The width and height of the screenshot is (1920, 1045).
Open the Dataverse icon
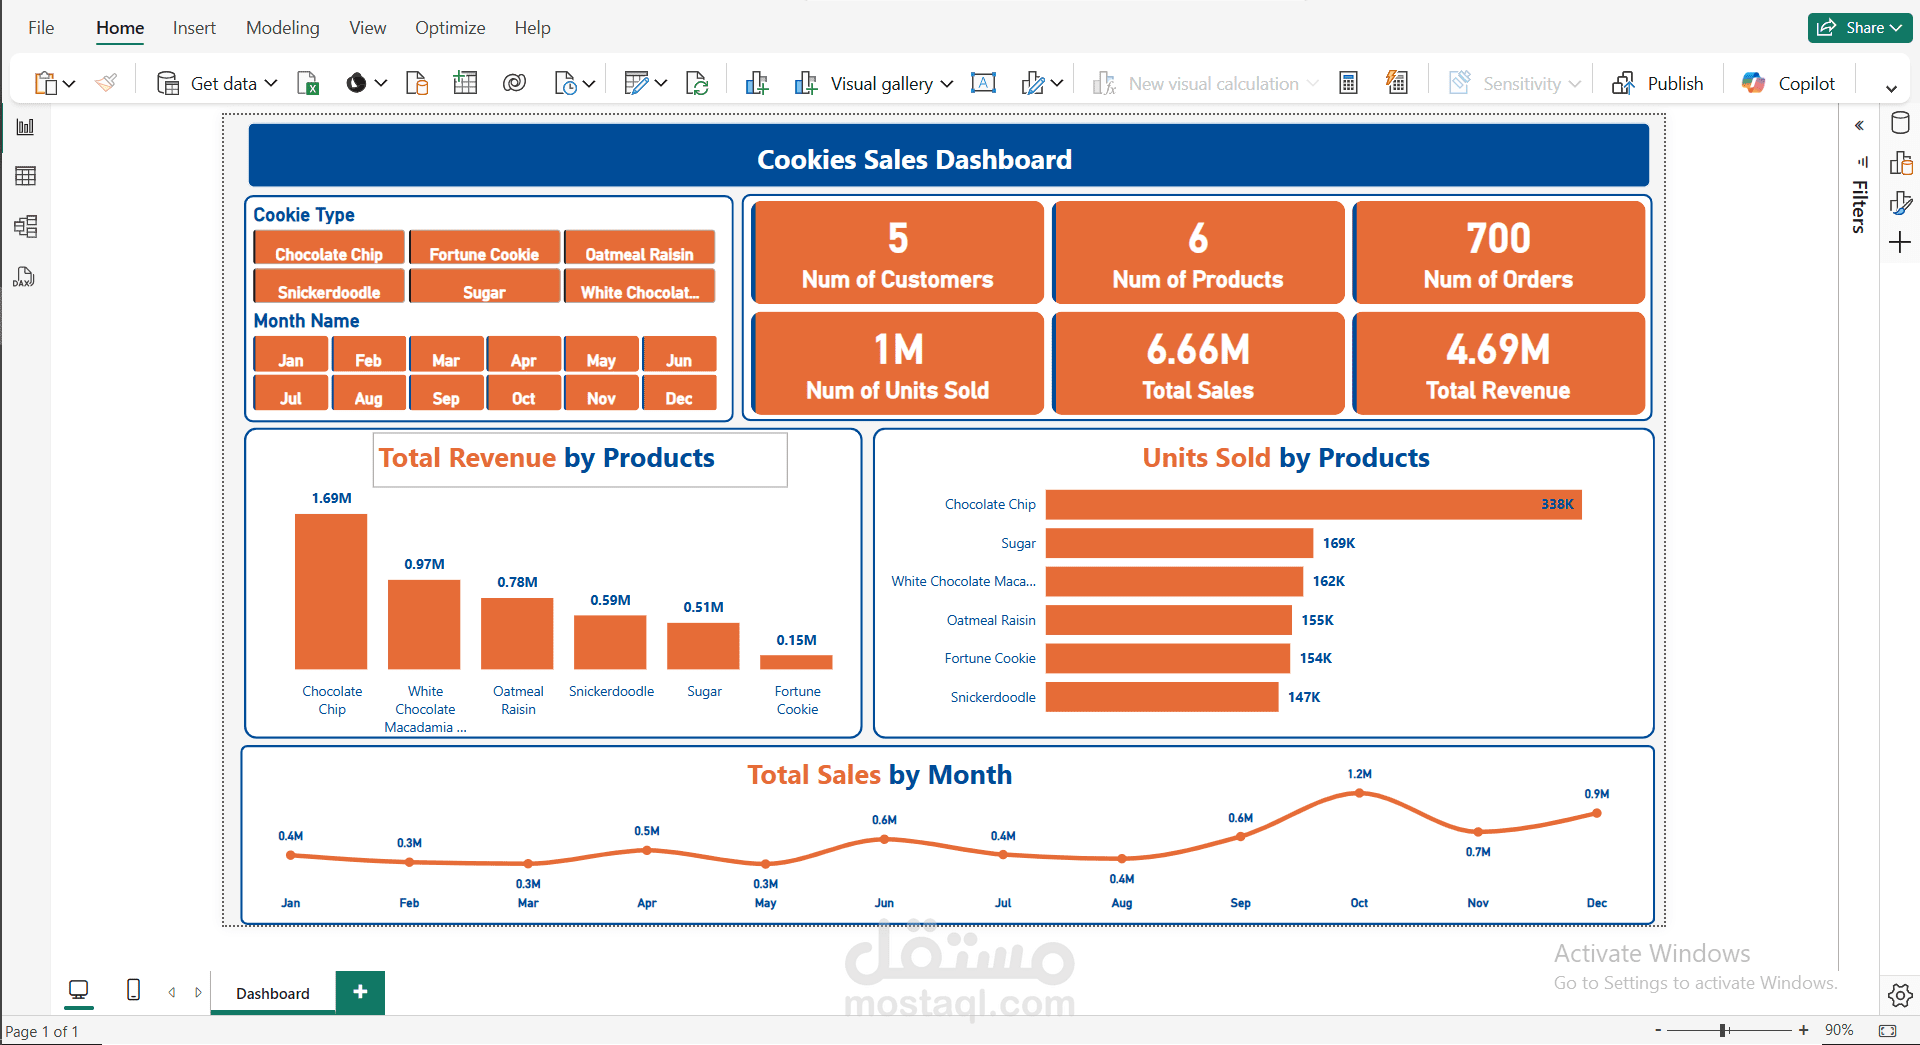(x=514, y=83)
